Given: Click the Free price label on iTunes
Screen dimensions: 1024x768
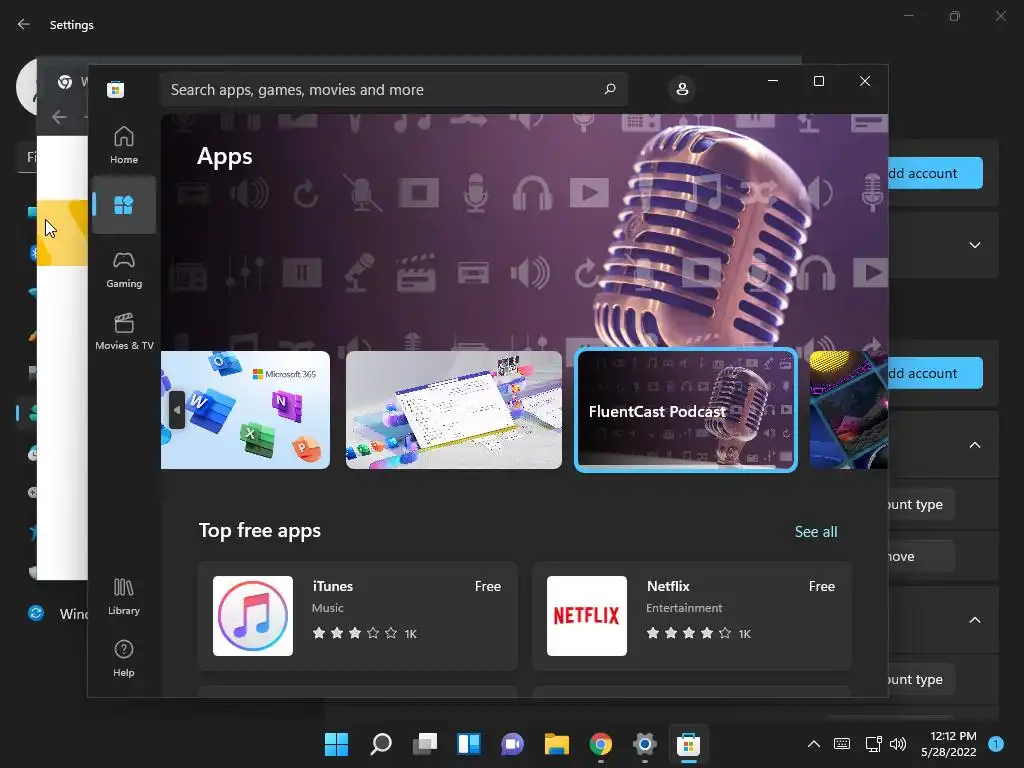Looking at the screenshot, I should point(487,586).
